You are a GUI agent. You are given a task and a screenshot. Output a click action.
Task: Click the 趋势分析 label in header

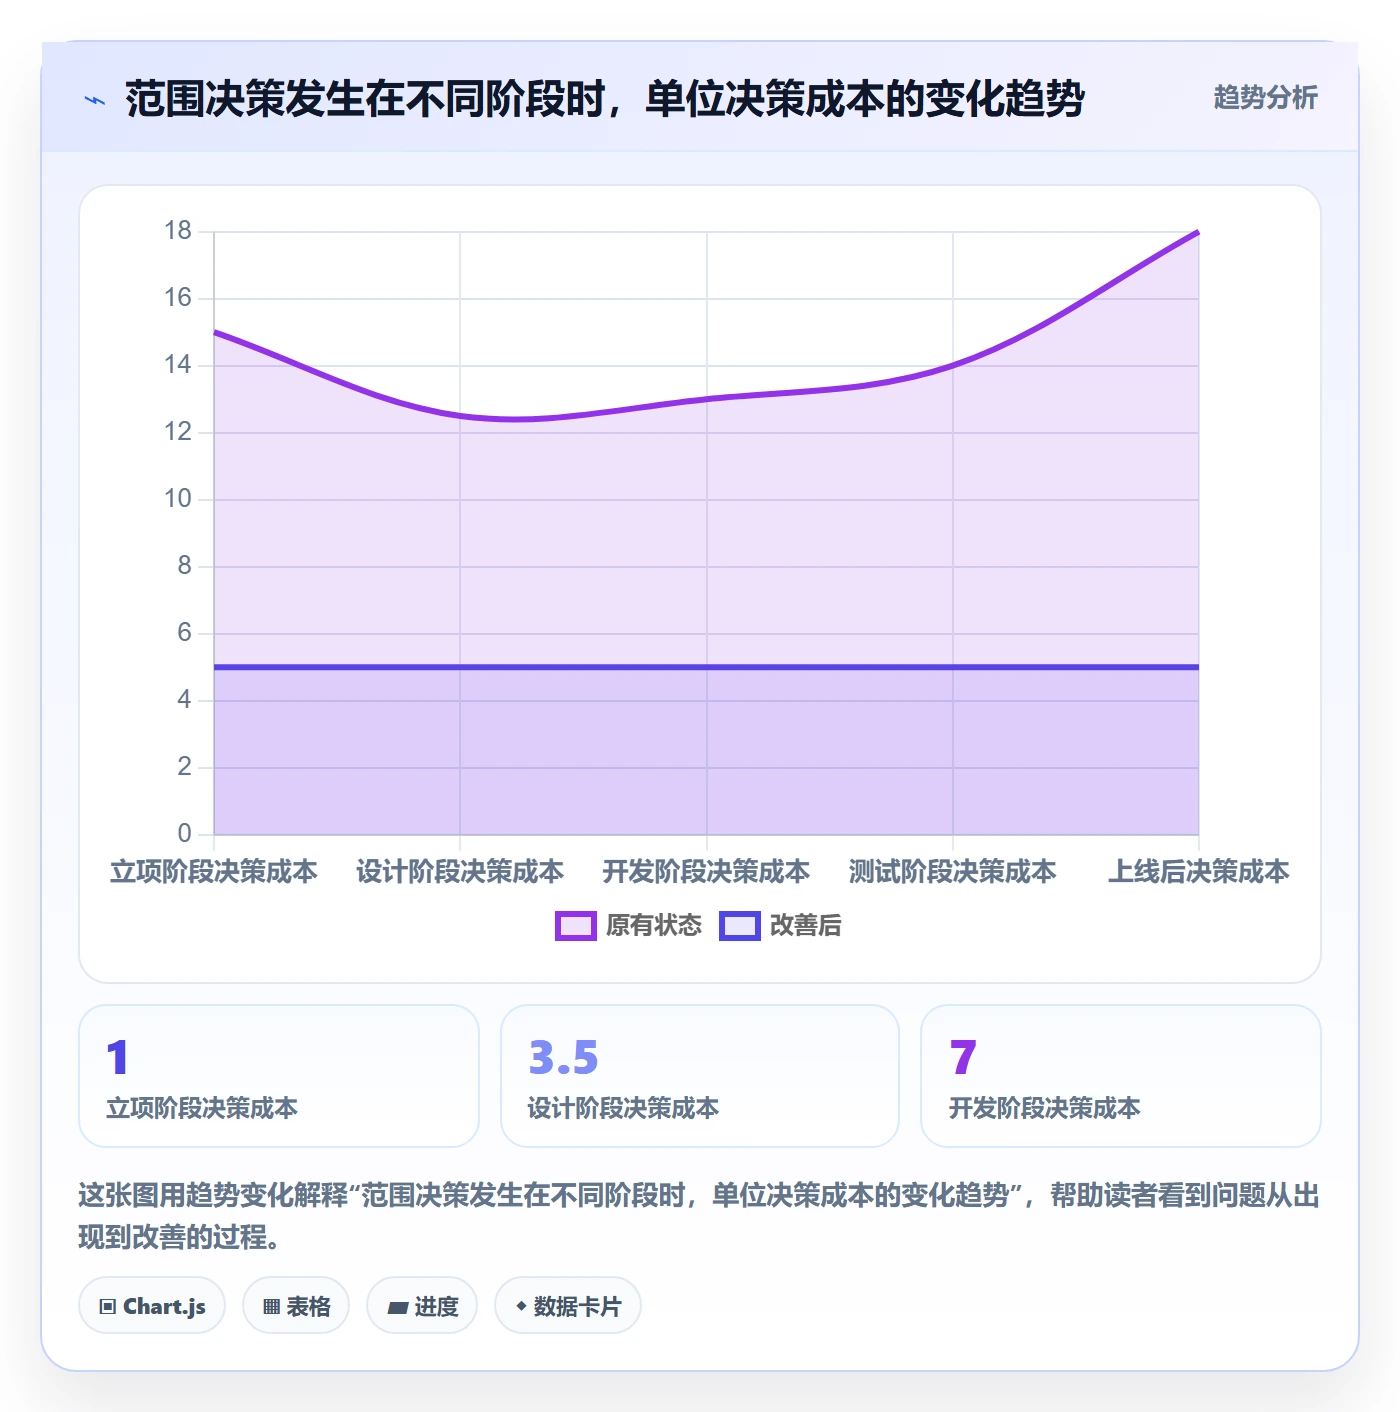pyautogui.click(x=1266, y=98)
